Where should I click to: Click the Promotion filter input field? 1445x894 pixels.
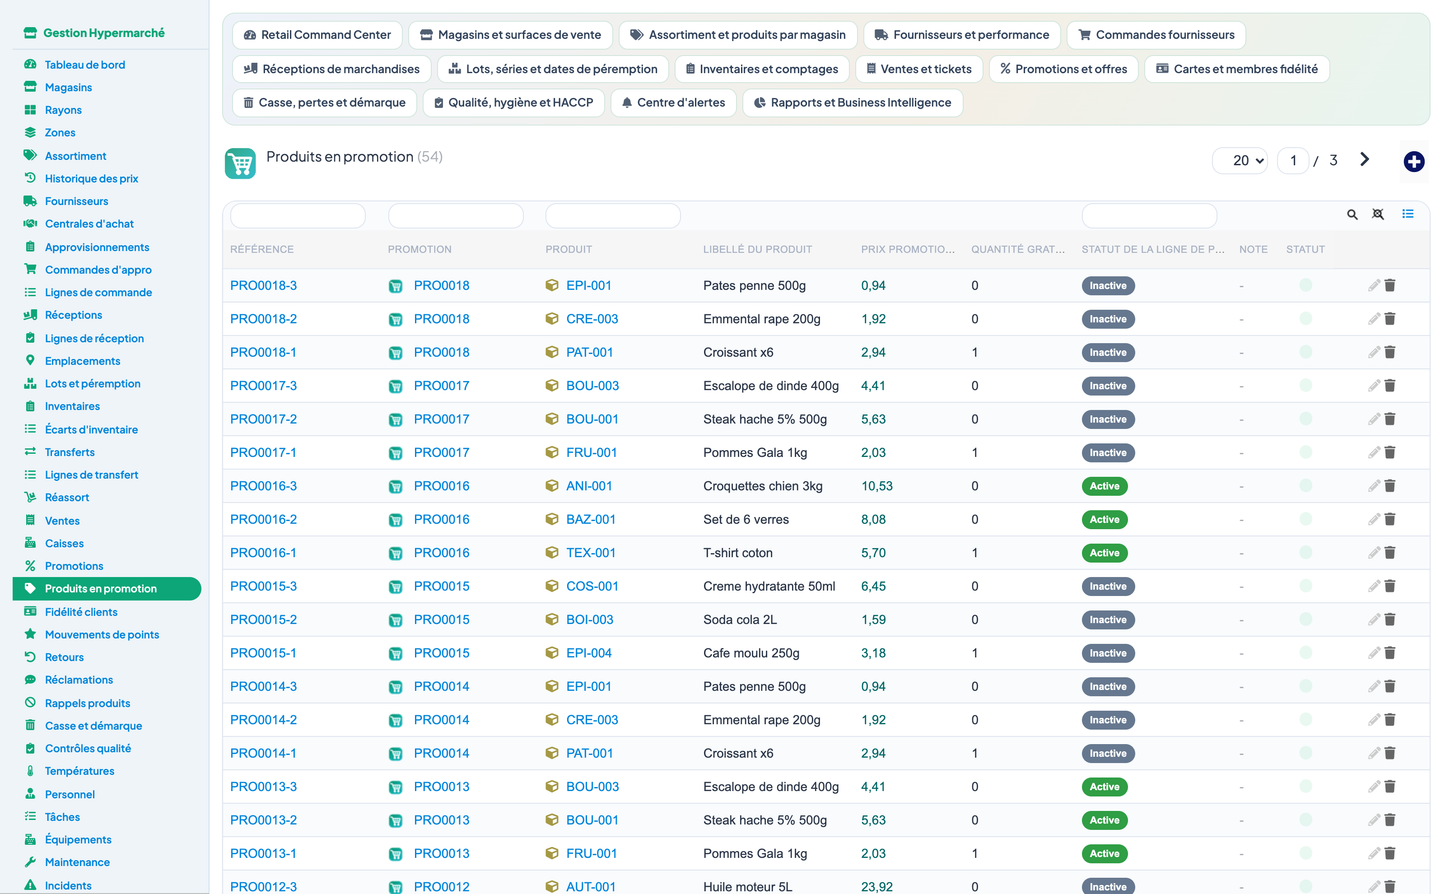[x=455, y=215]
